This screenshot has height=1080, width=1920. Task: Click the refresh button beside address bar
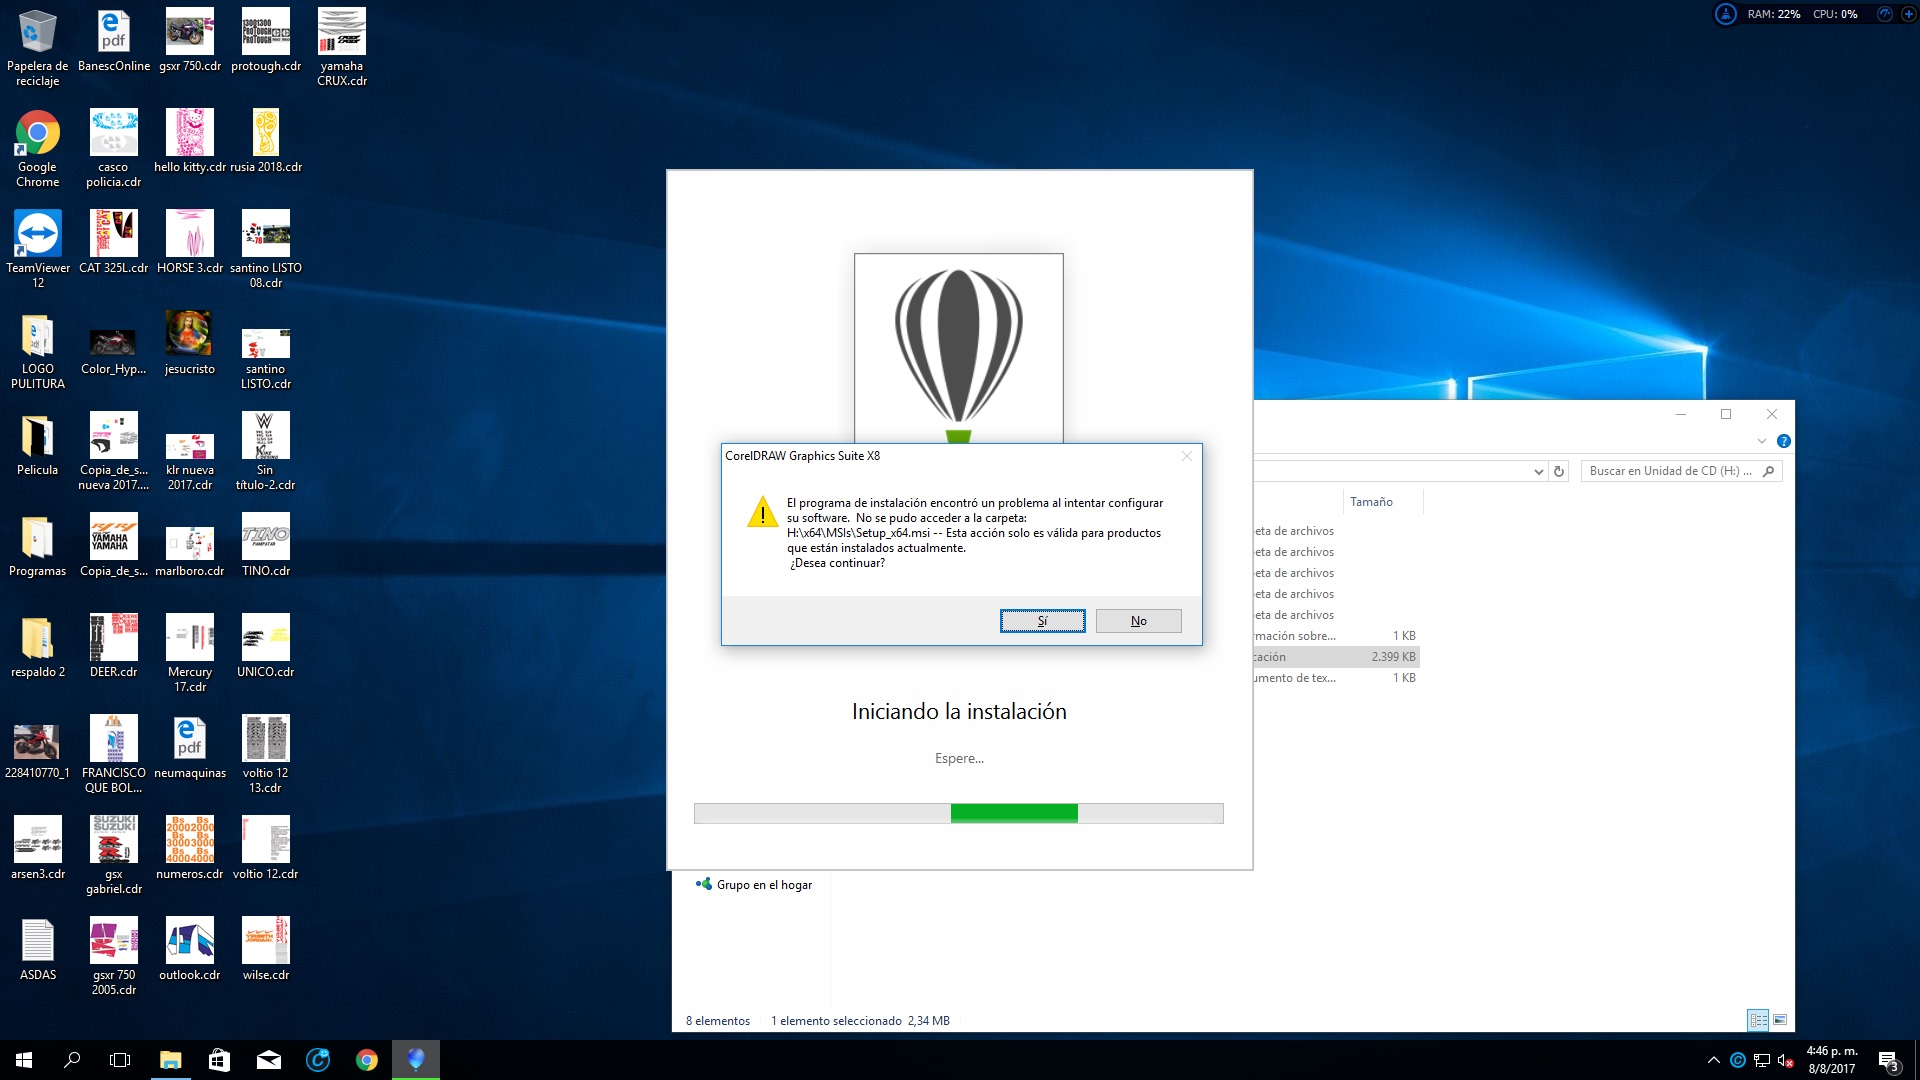pos(1559,471)
